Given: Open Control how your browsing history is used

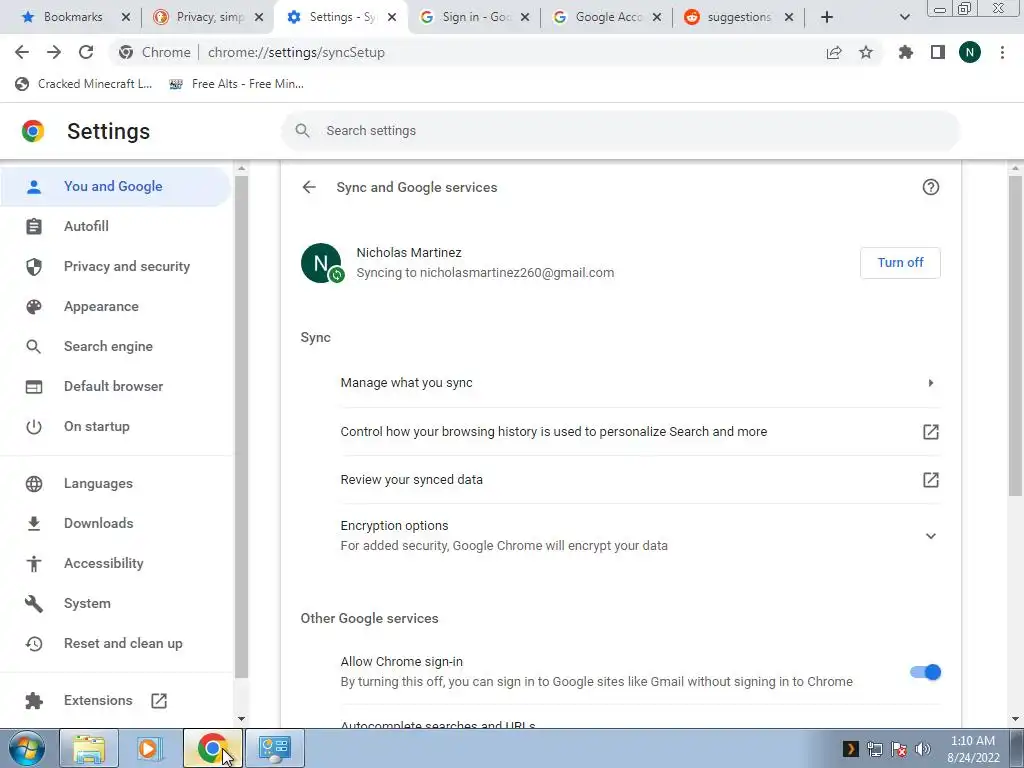Looking at the screenshot, I should click(x=640, y=432).
